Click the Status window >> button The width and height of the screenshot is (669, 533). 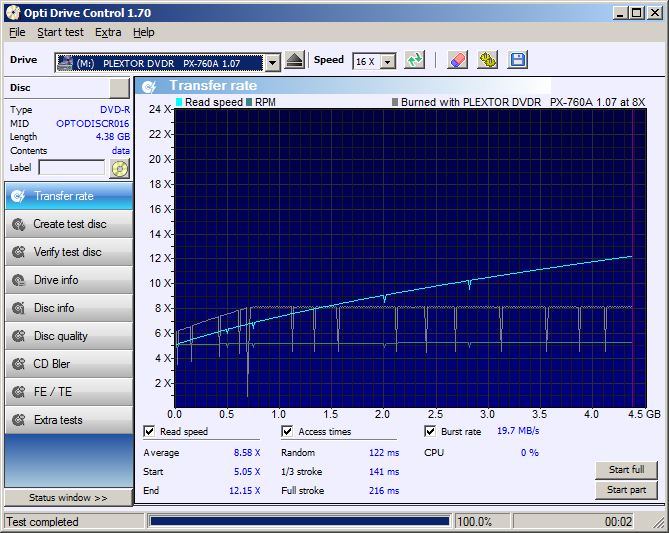(x=68, y=498)
